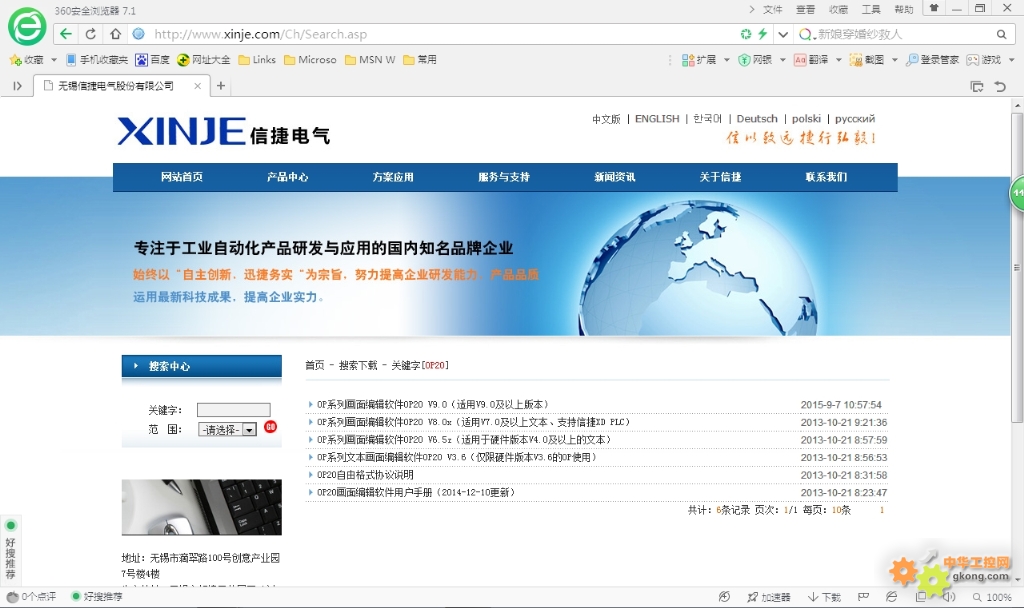Open the 工具 menu
The width and height of the screenshot is (1024, 608).
pyautogui.click(x=871, y=9)
